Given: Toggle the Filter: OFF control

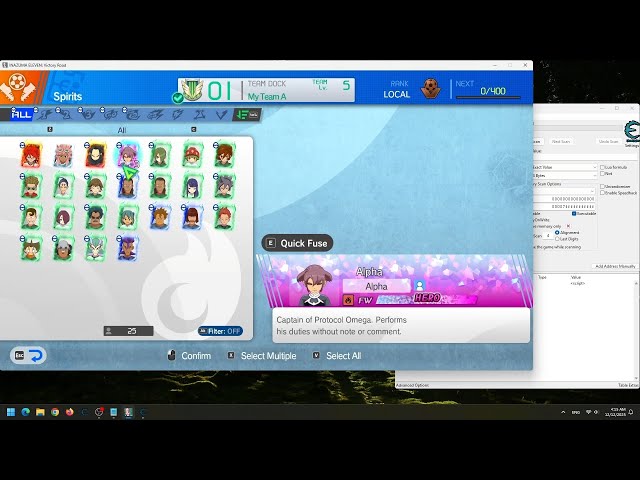Looking at the screenshot, I should [x=220, y=331].
